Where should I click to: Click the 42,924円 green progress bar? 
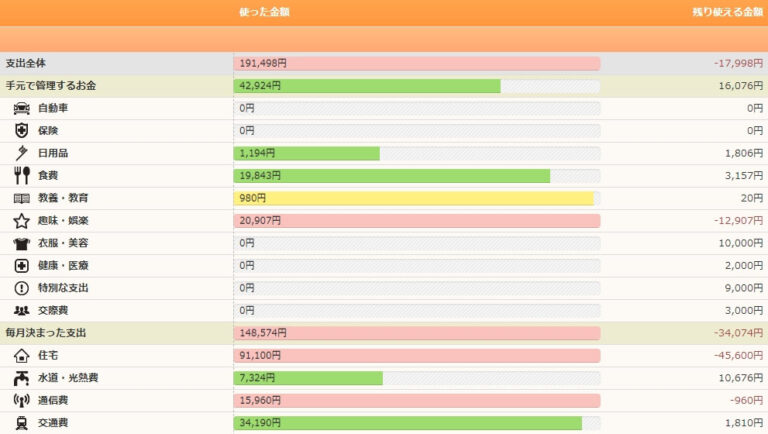367,86
